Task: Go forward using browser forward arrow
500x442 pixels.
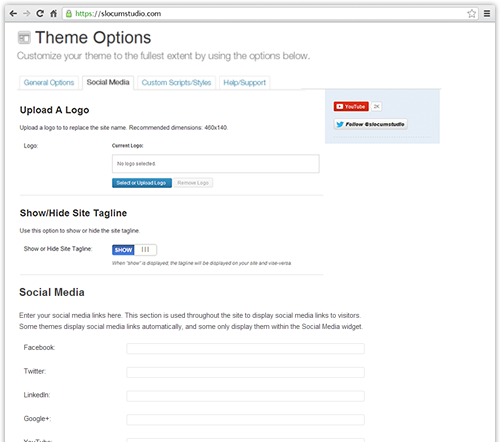Action: tap(27, 14)
